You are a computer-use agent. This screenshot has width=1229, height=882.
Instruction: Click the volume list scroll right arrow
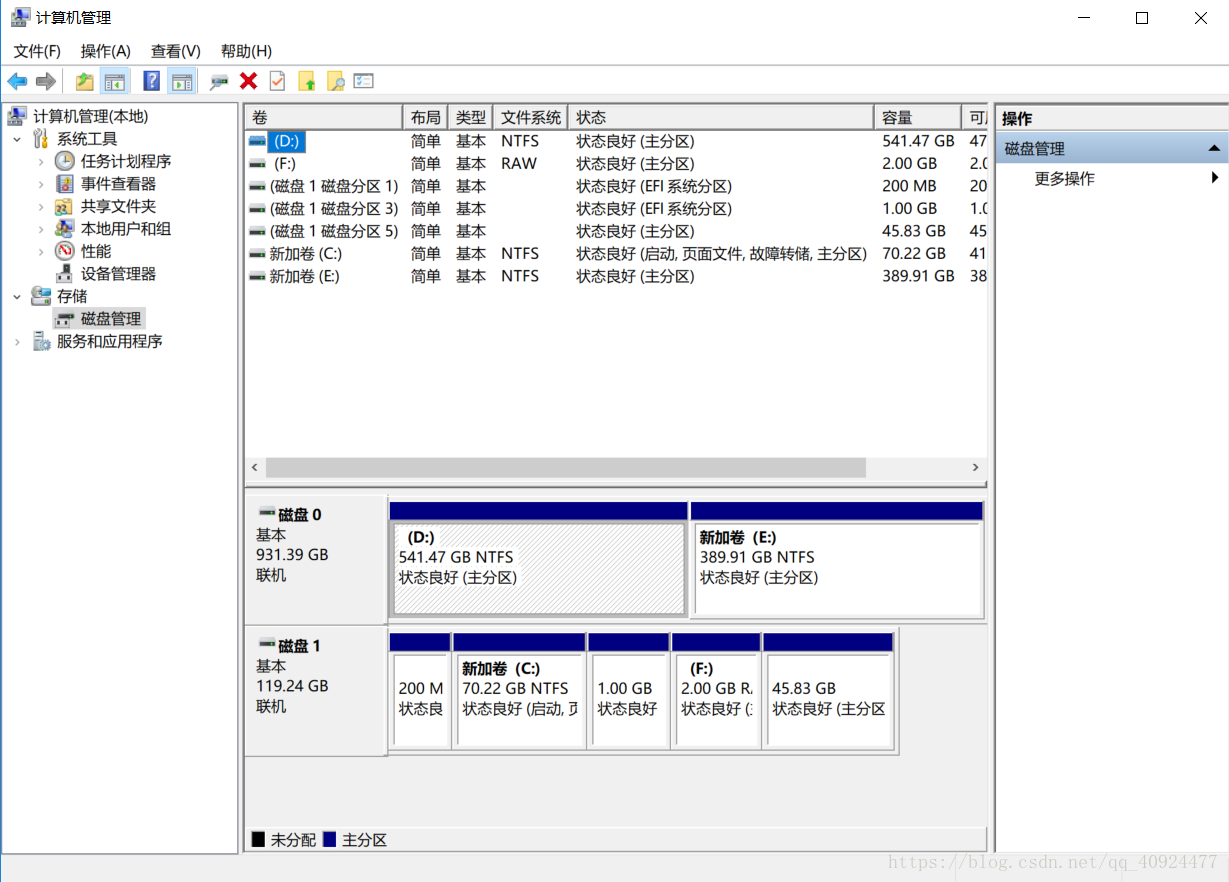click(976, 468)
